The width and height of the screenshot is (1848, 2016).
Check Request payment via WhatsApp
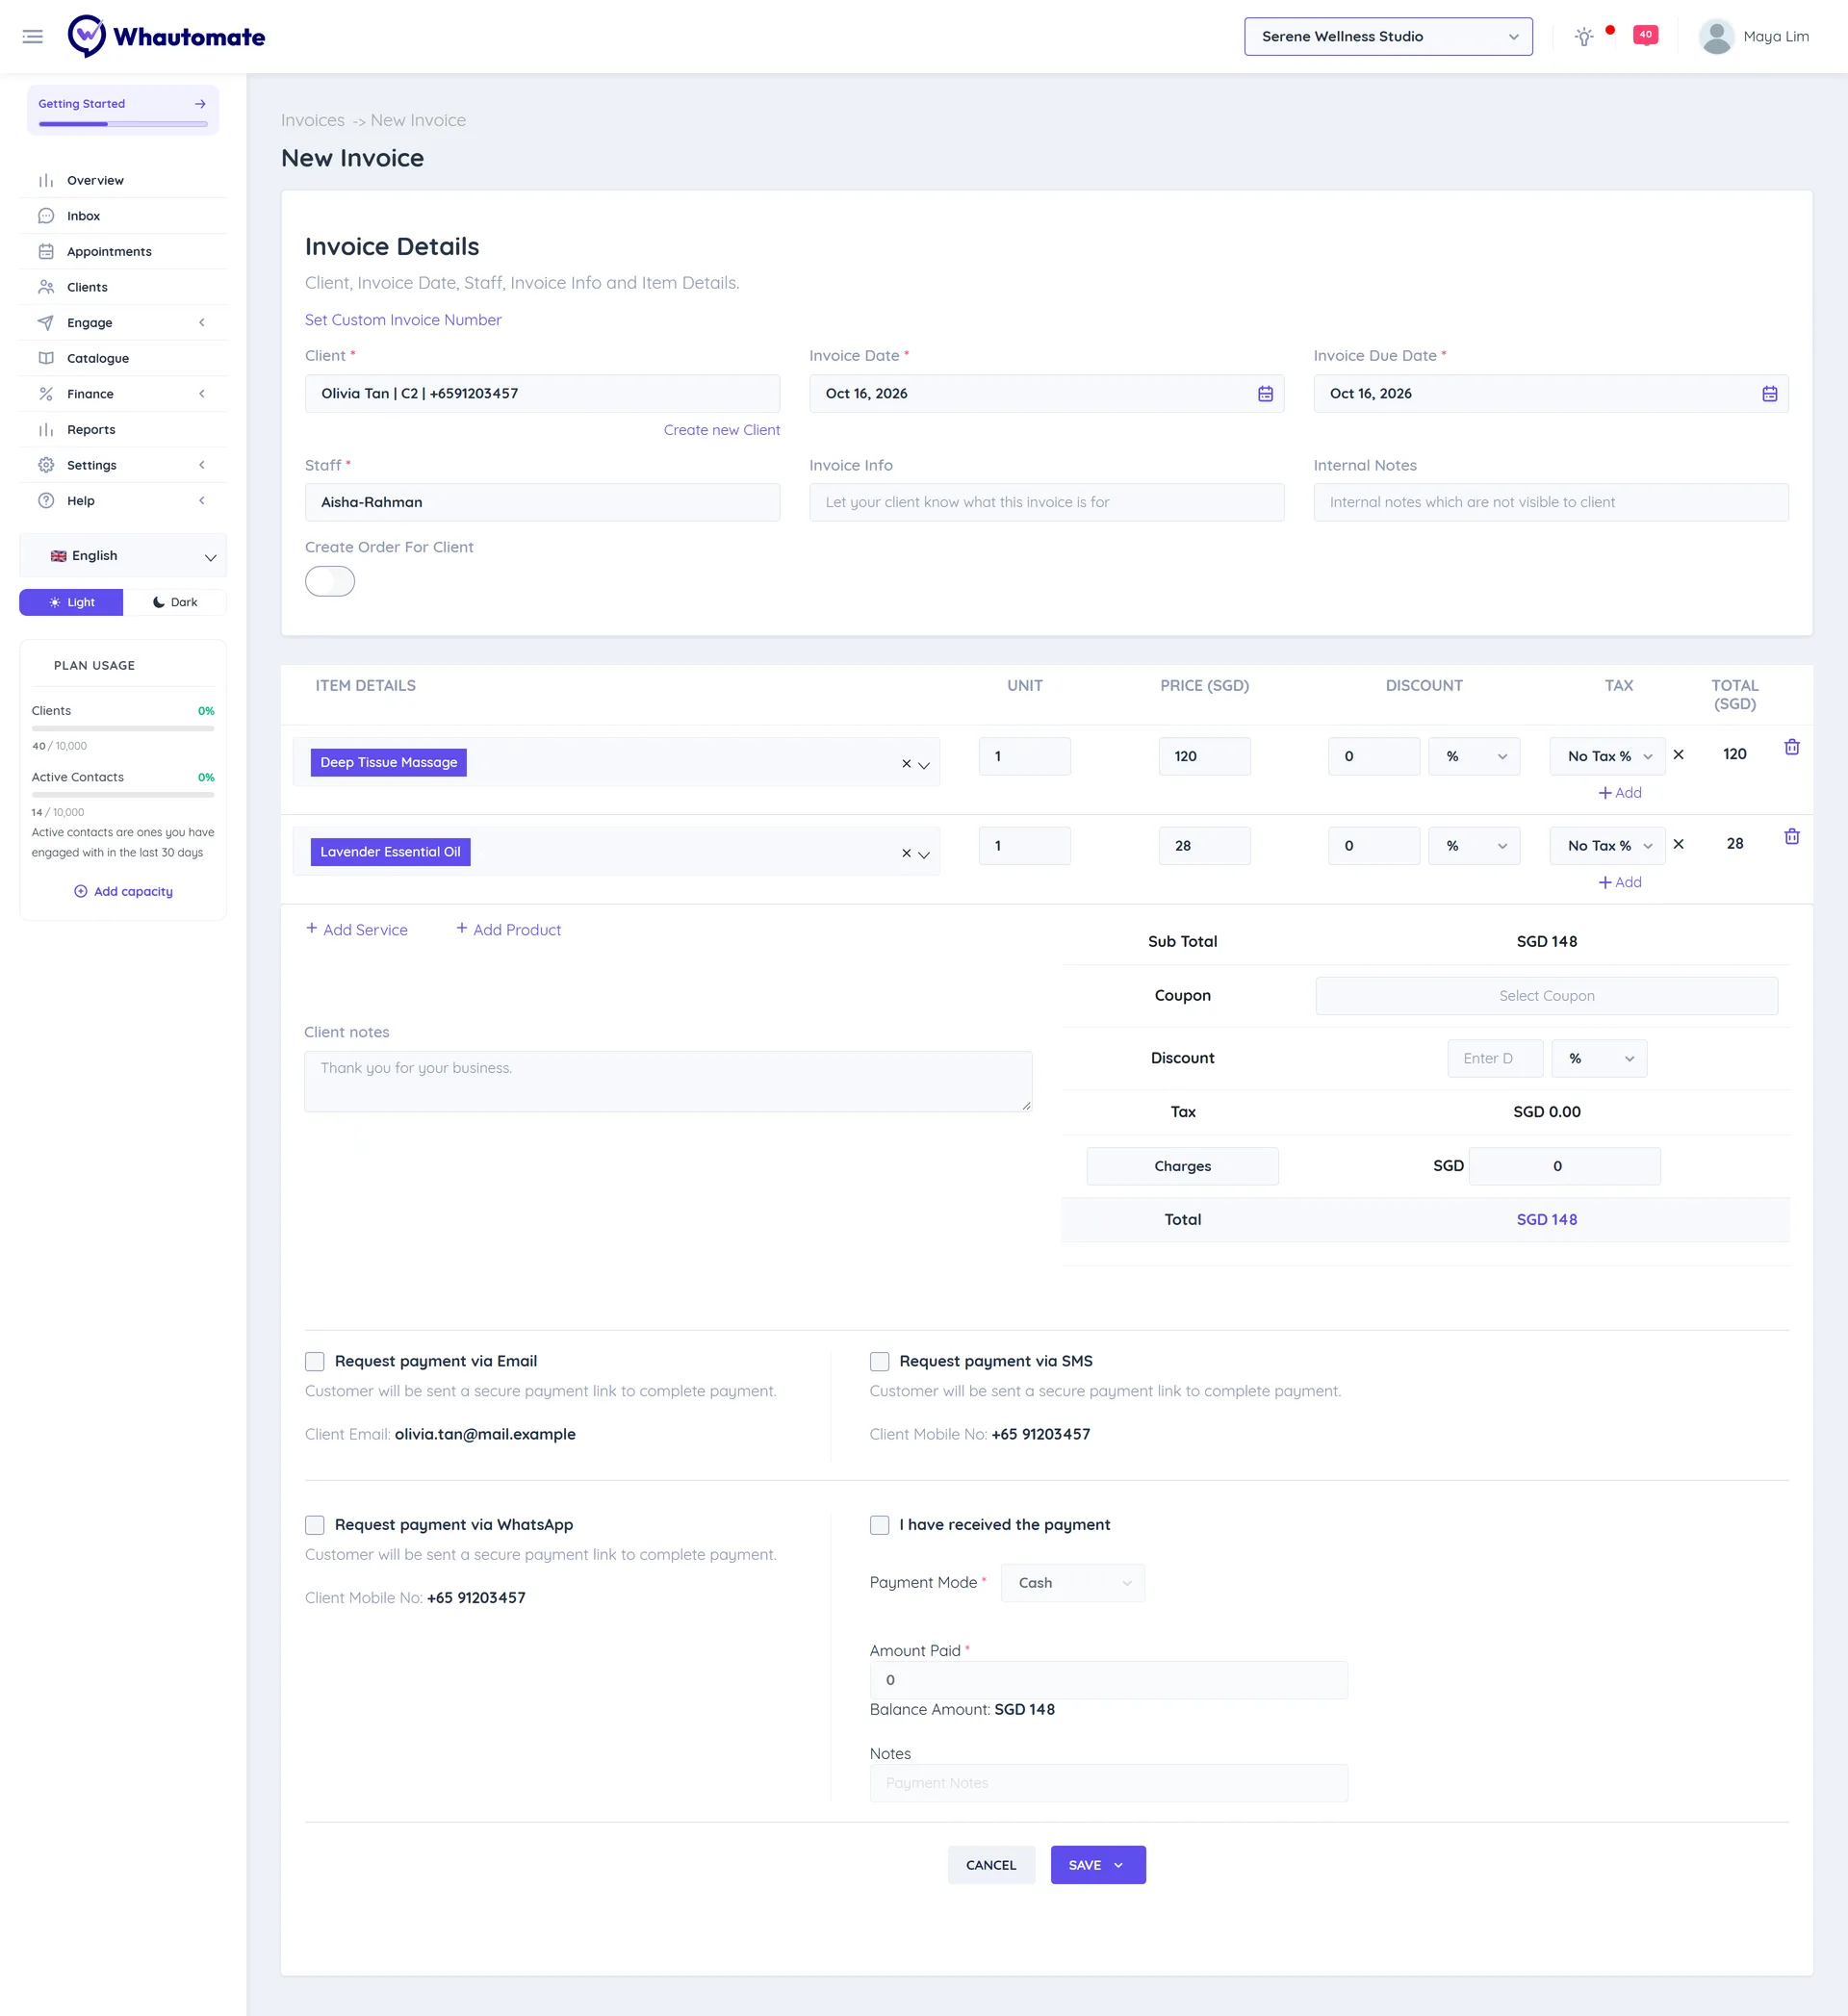[315, 1525]
